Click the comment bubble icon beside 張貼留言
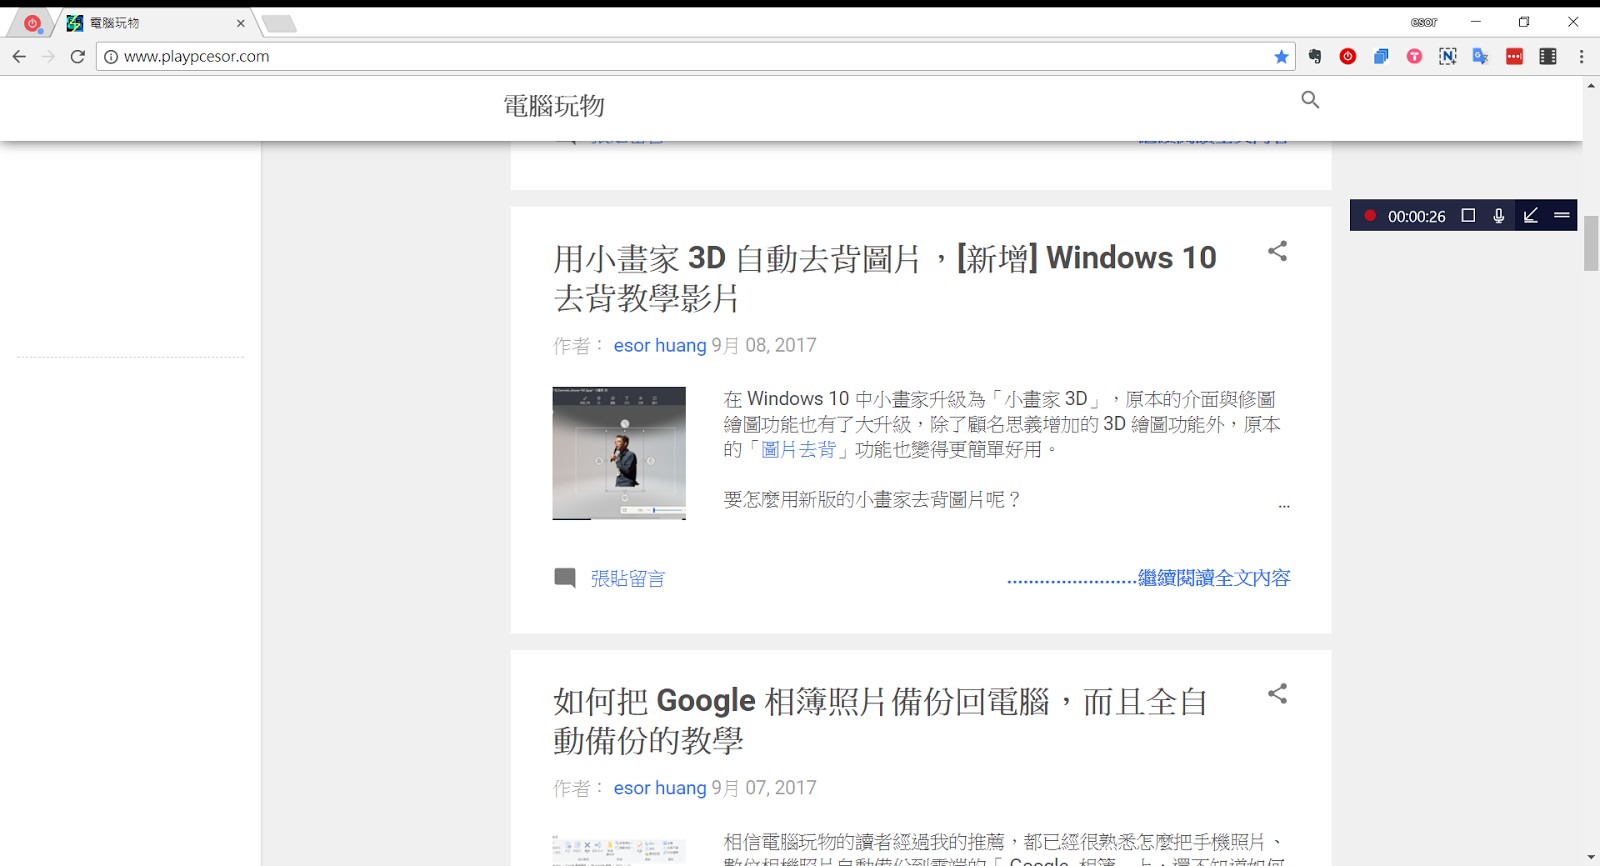The height and width of the screenshot is (866, 1600). 565,578
